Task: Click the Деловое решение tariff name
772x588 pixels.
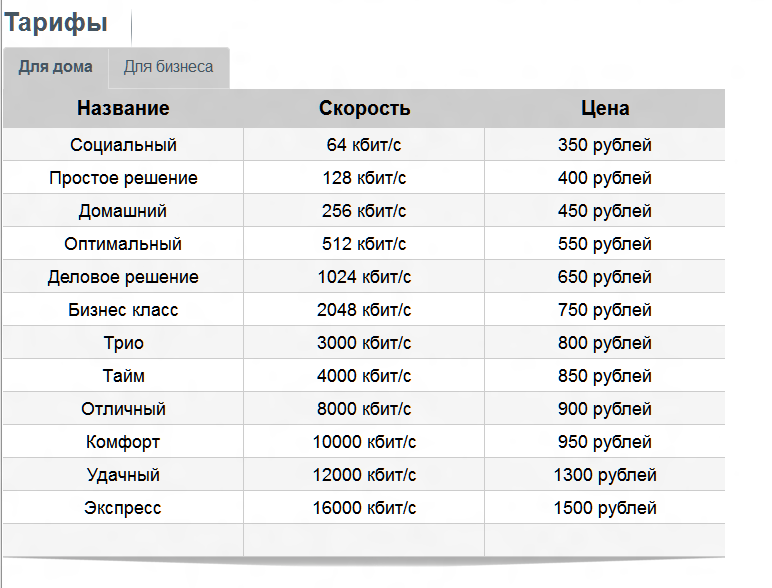Action: point(123,277)
